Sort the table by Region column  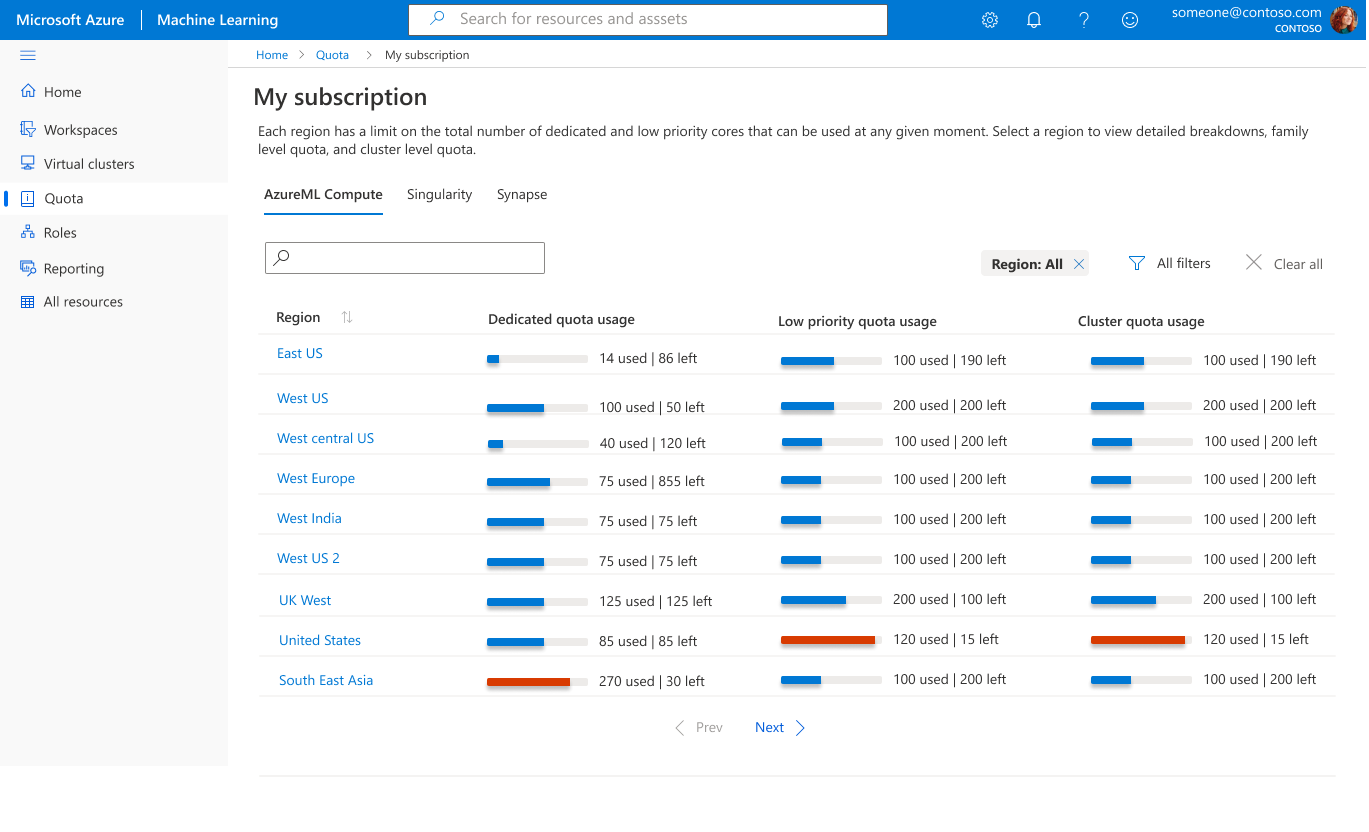347,317
